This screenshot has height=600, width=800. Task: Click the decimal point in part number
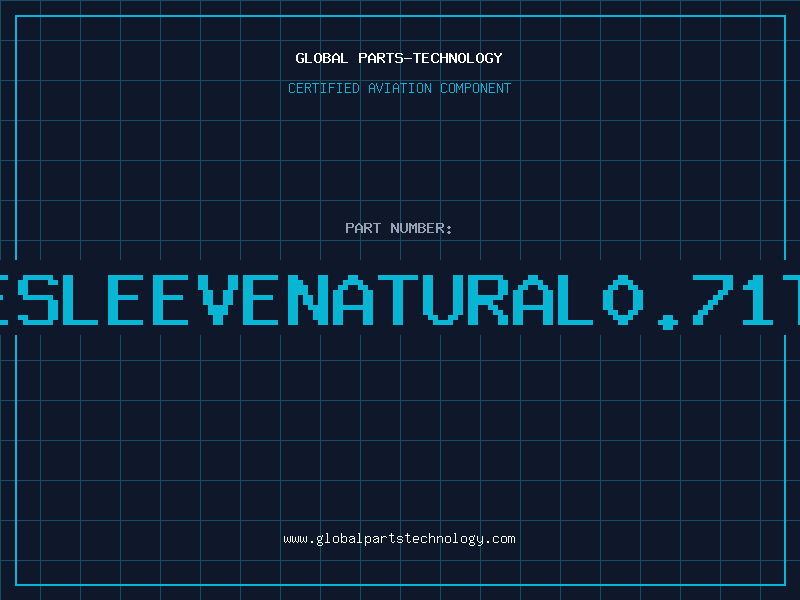tap(668, 322)
